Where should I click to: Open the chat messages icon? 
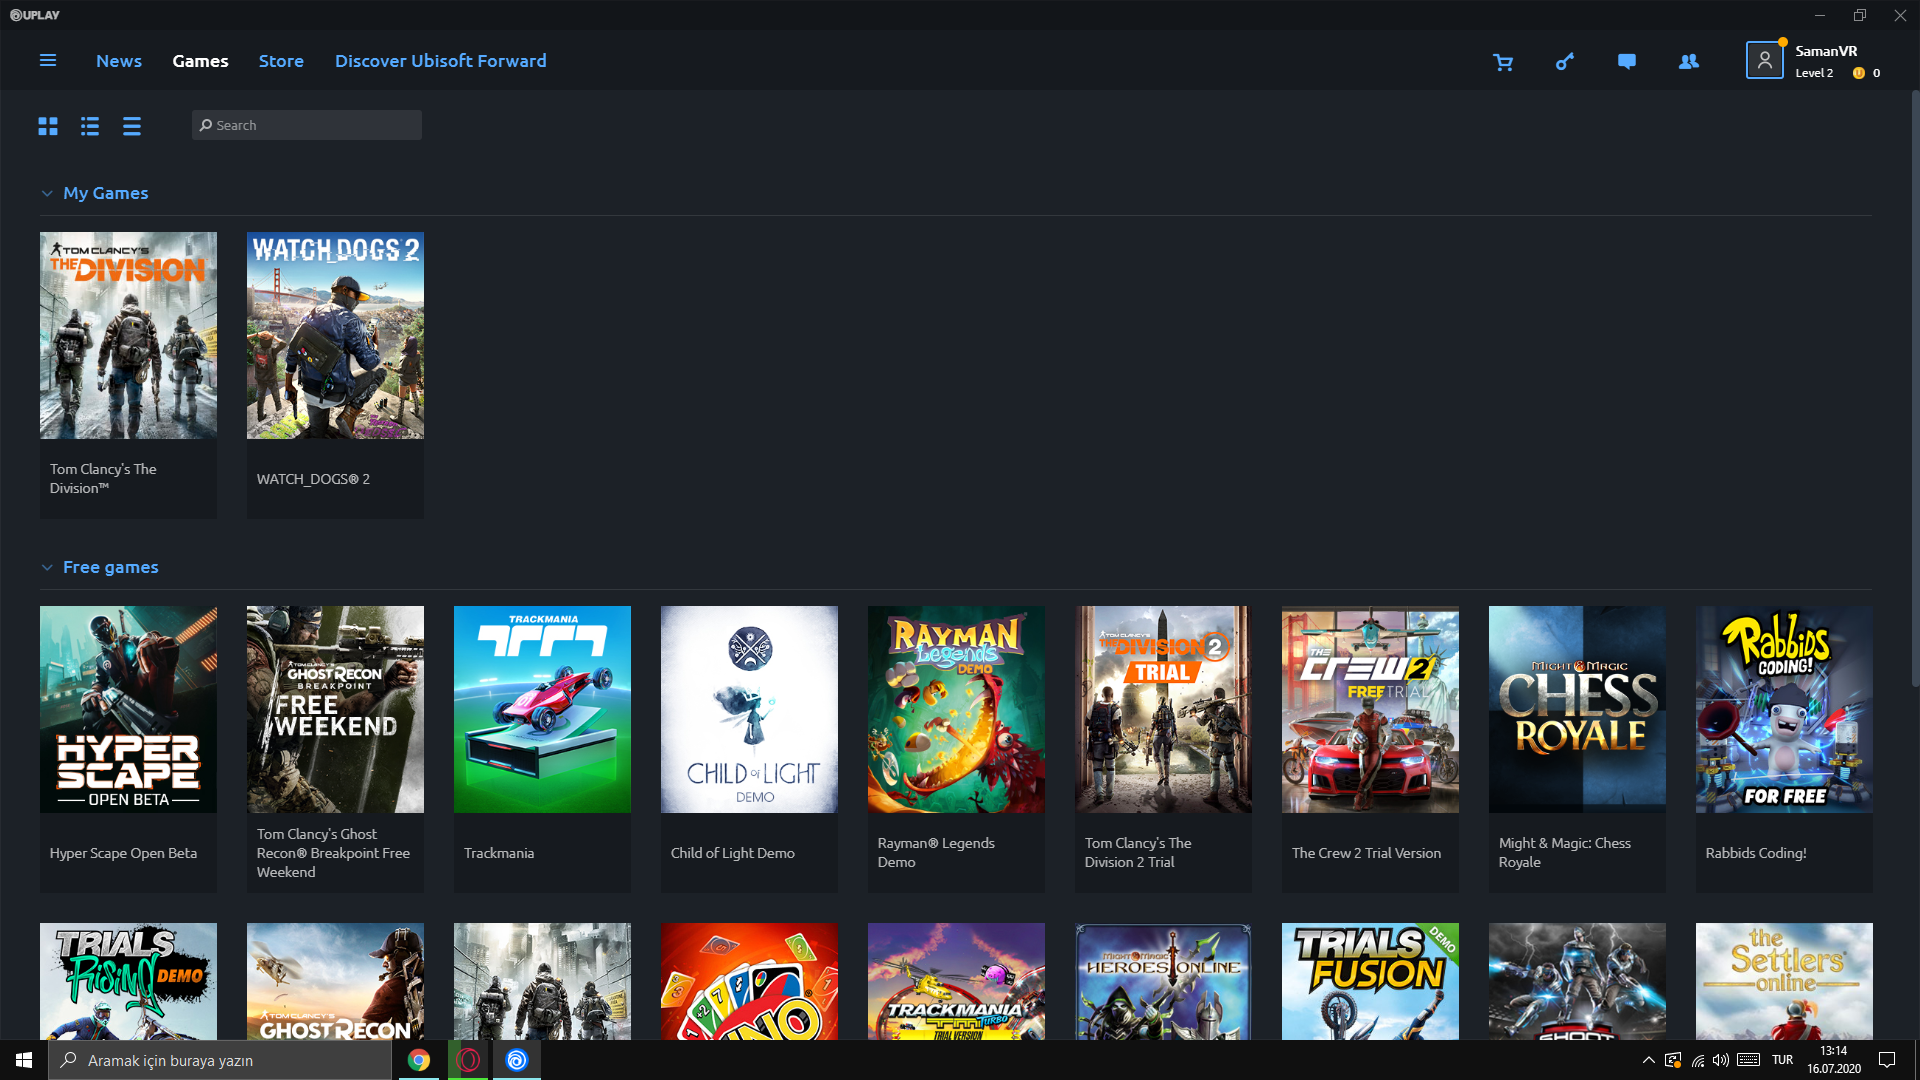1627,62
